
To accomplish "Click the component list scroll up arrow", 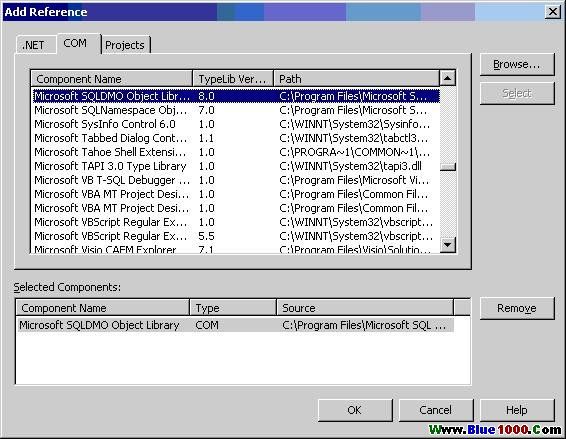I will tap(448, 78).
